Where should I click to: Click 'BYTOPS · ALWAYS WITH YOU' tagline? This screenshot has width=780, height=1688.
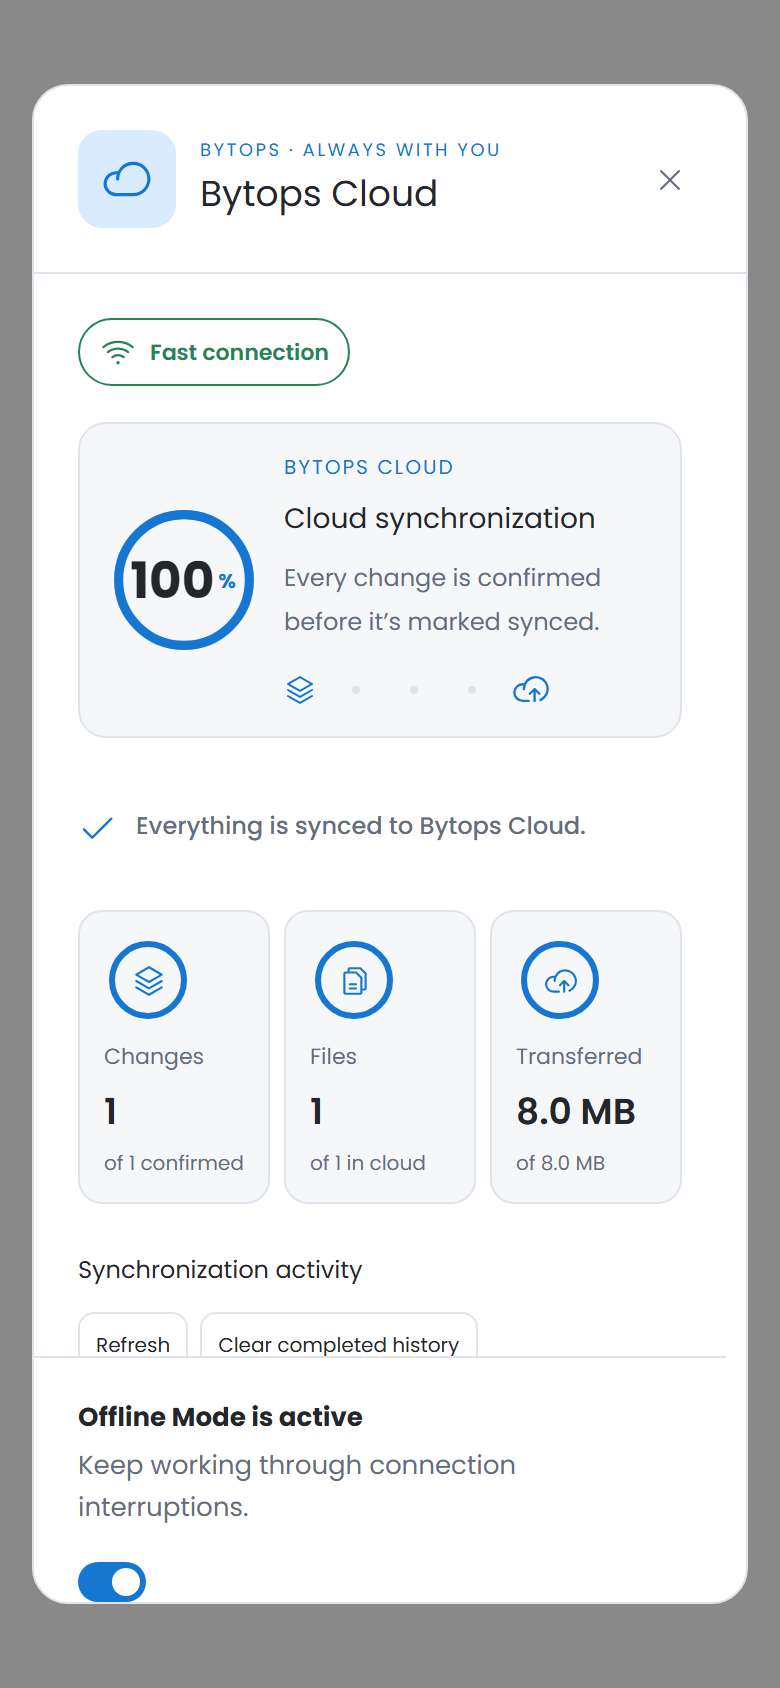350,150
